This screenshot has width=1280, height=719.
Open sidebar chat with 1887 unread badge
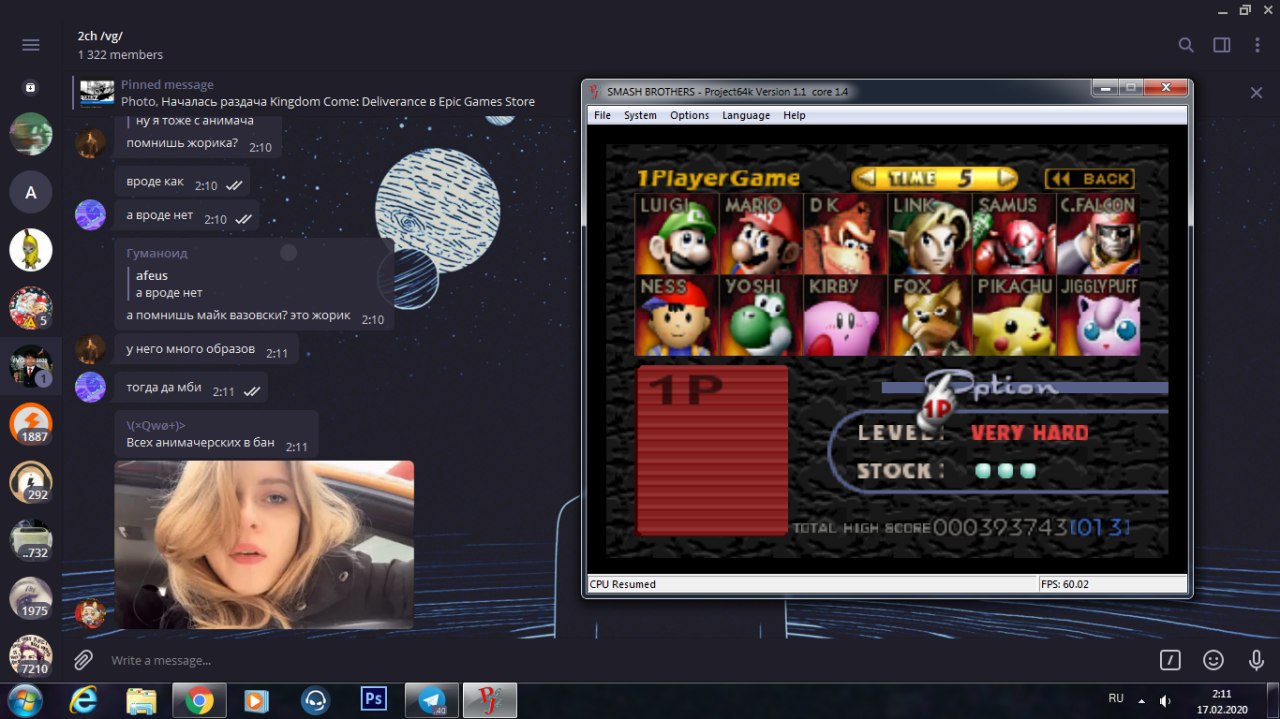[x=30, y=424]
